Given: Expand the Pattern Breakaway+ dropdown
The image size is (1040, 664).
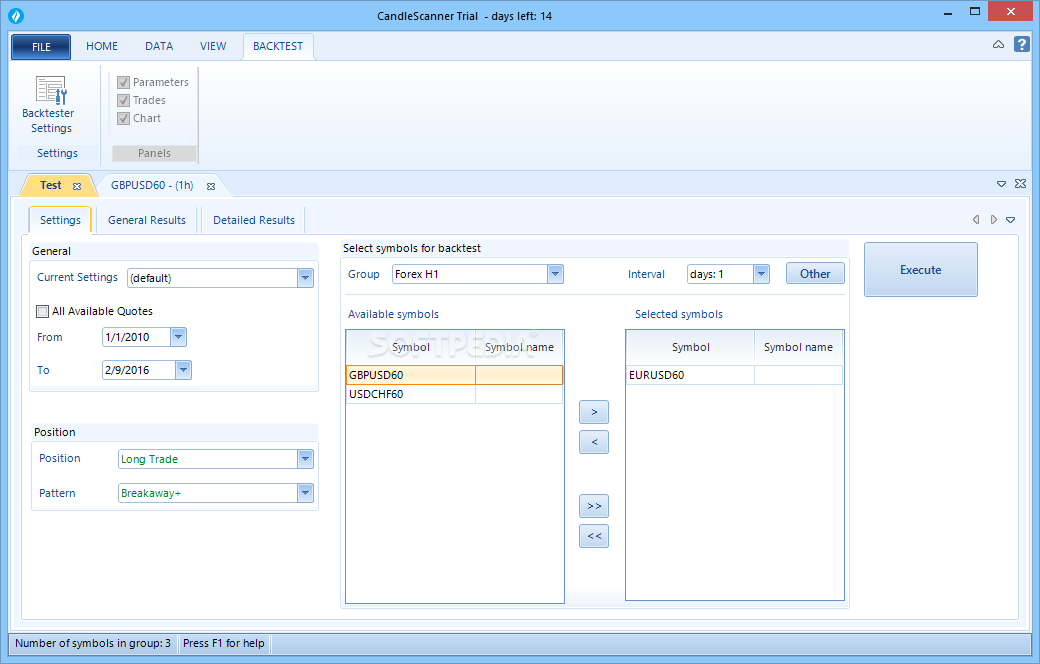Looking at the screenshot, I should coord(305,493).
